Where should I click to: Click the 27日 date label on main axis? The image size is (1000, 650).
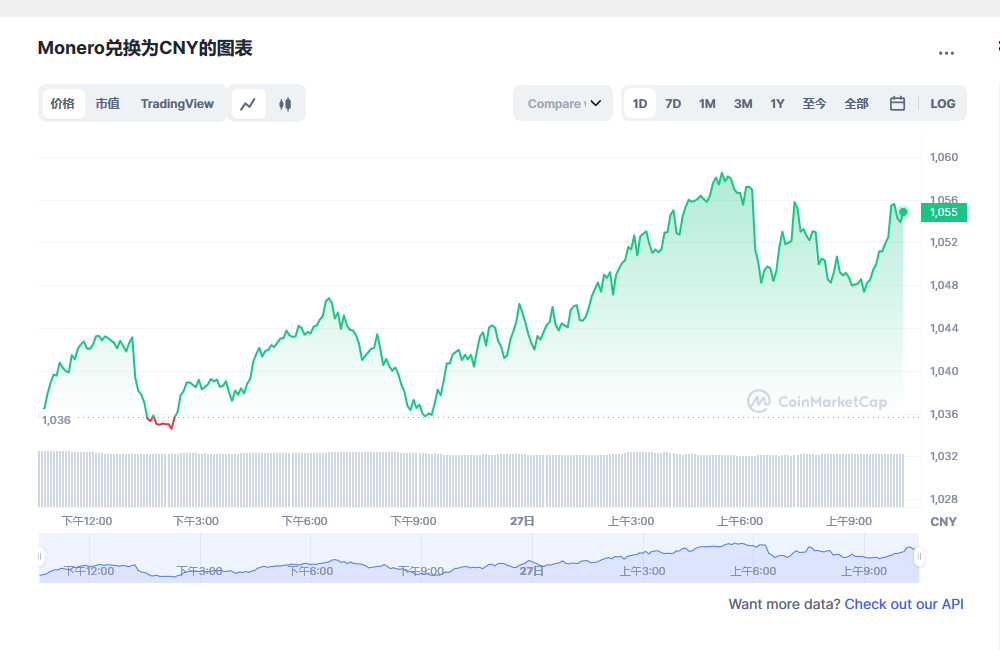(x=522, y=521)
